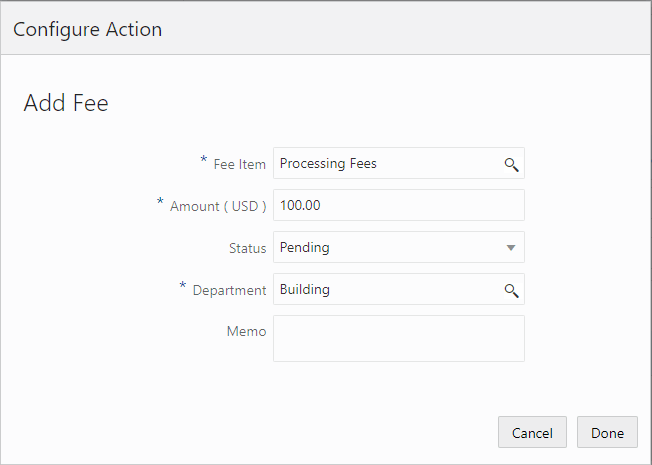This screenshot has width=652, height=465.
Task: Click the required asterisk beside Amount
Action: [x=160, y=203]
